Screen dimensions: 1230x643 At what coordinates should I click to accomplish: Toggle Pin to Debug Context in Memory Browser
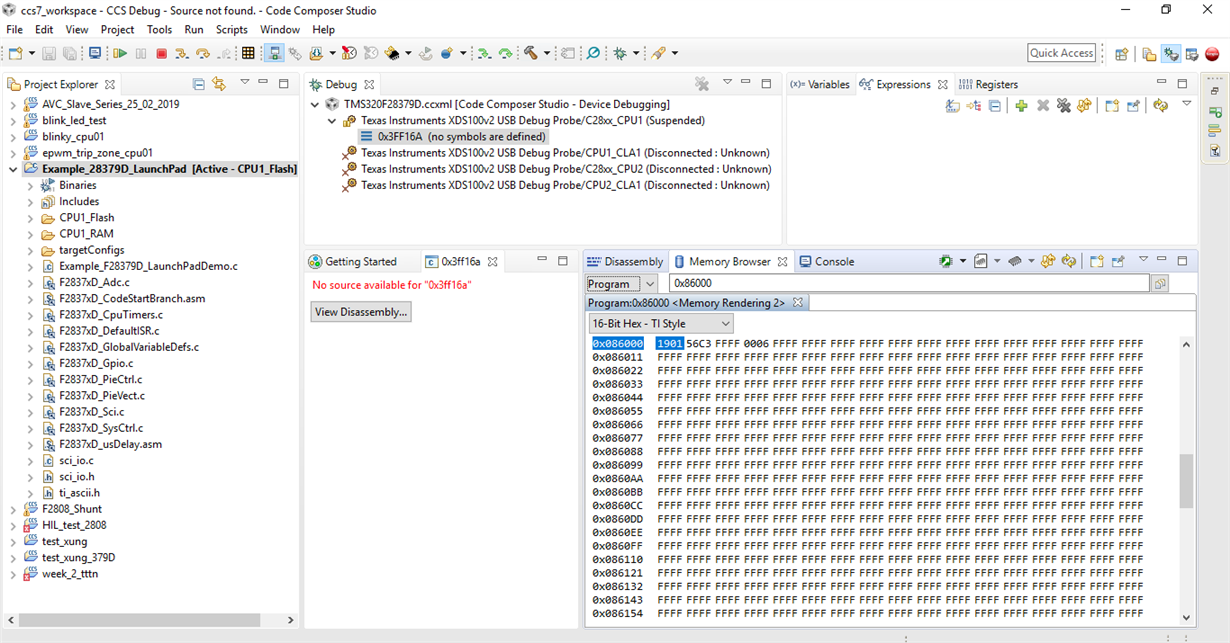point(1117,261)
